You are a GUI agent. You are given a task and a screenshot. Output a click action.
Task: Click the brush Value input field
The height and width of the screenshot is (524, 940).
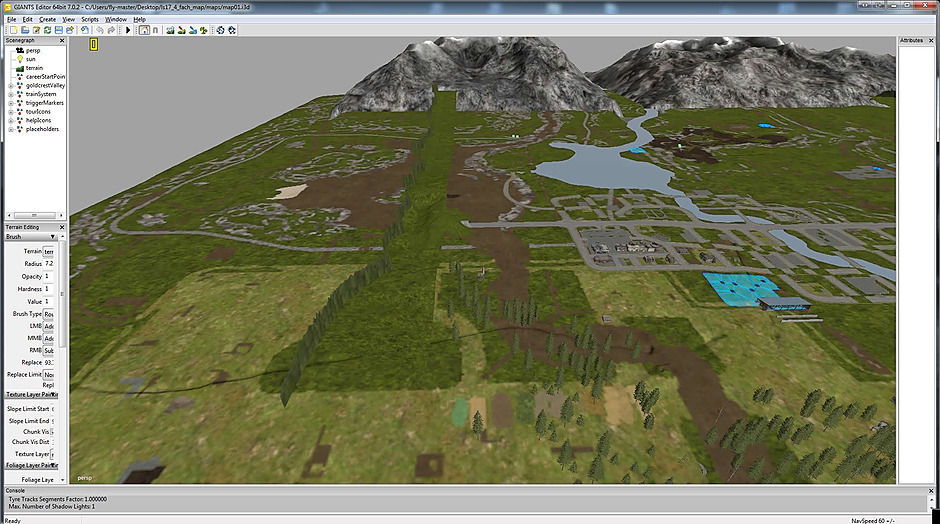pos(49,302)
